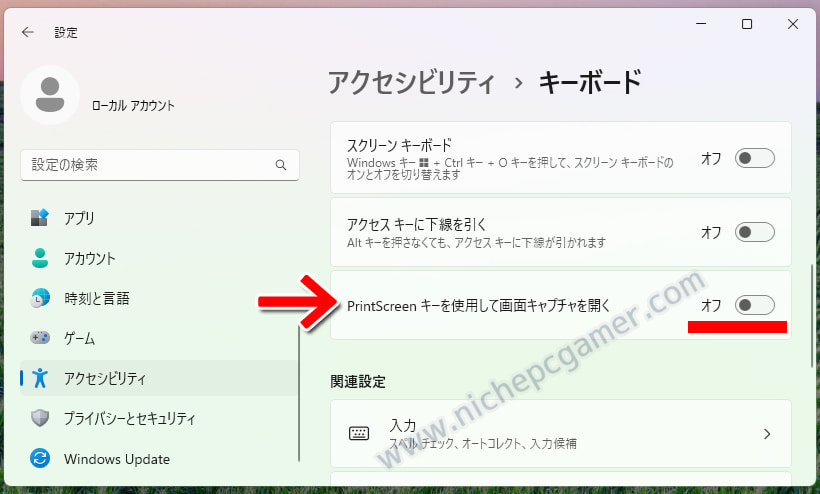Close the 設定 window

click(x=793, y=24)
